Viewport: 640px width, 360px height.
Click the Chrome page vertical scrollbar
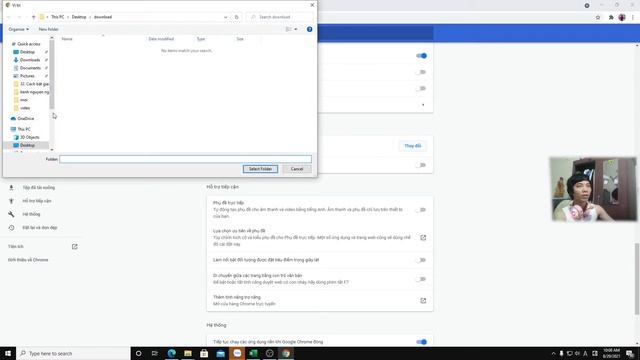[x=637, y=279]
